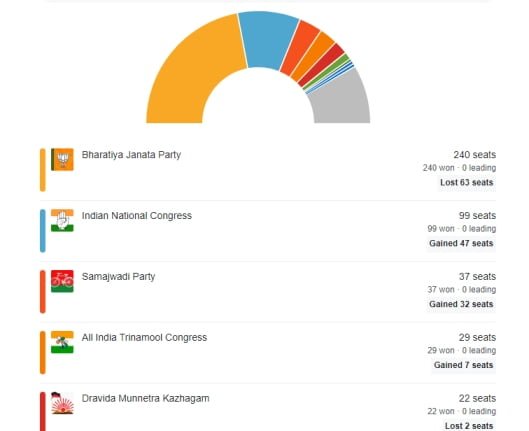Click the 'Lost 63 seats' badge
The height and width of the screenshot is (431, 529).
(467, 182)
